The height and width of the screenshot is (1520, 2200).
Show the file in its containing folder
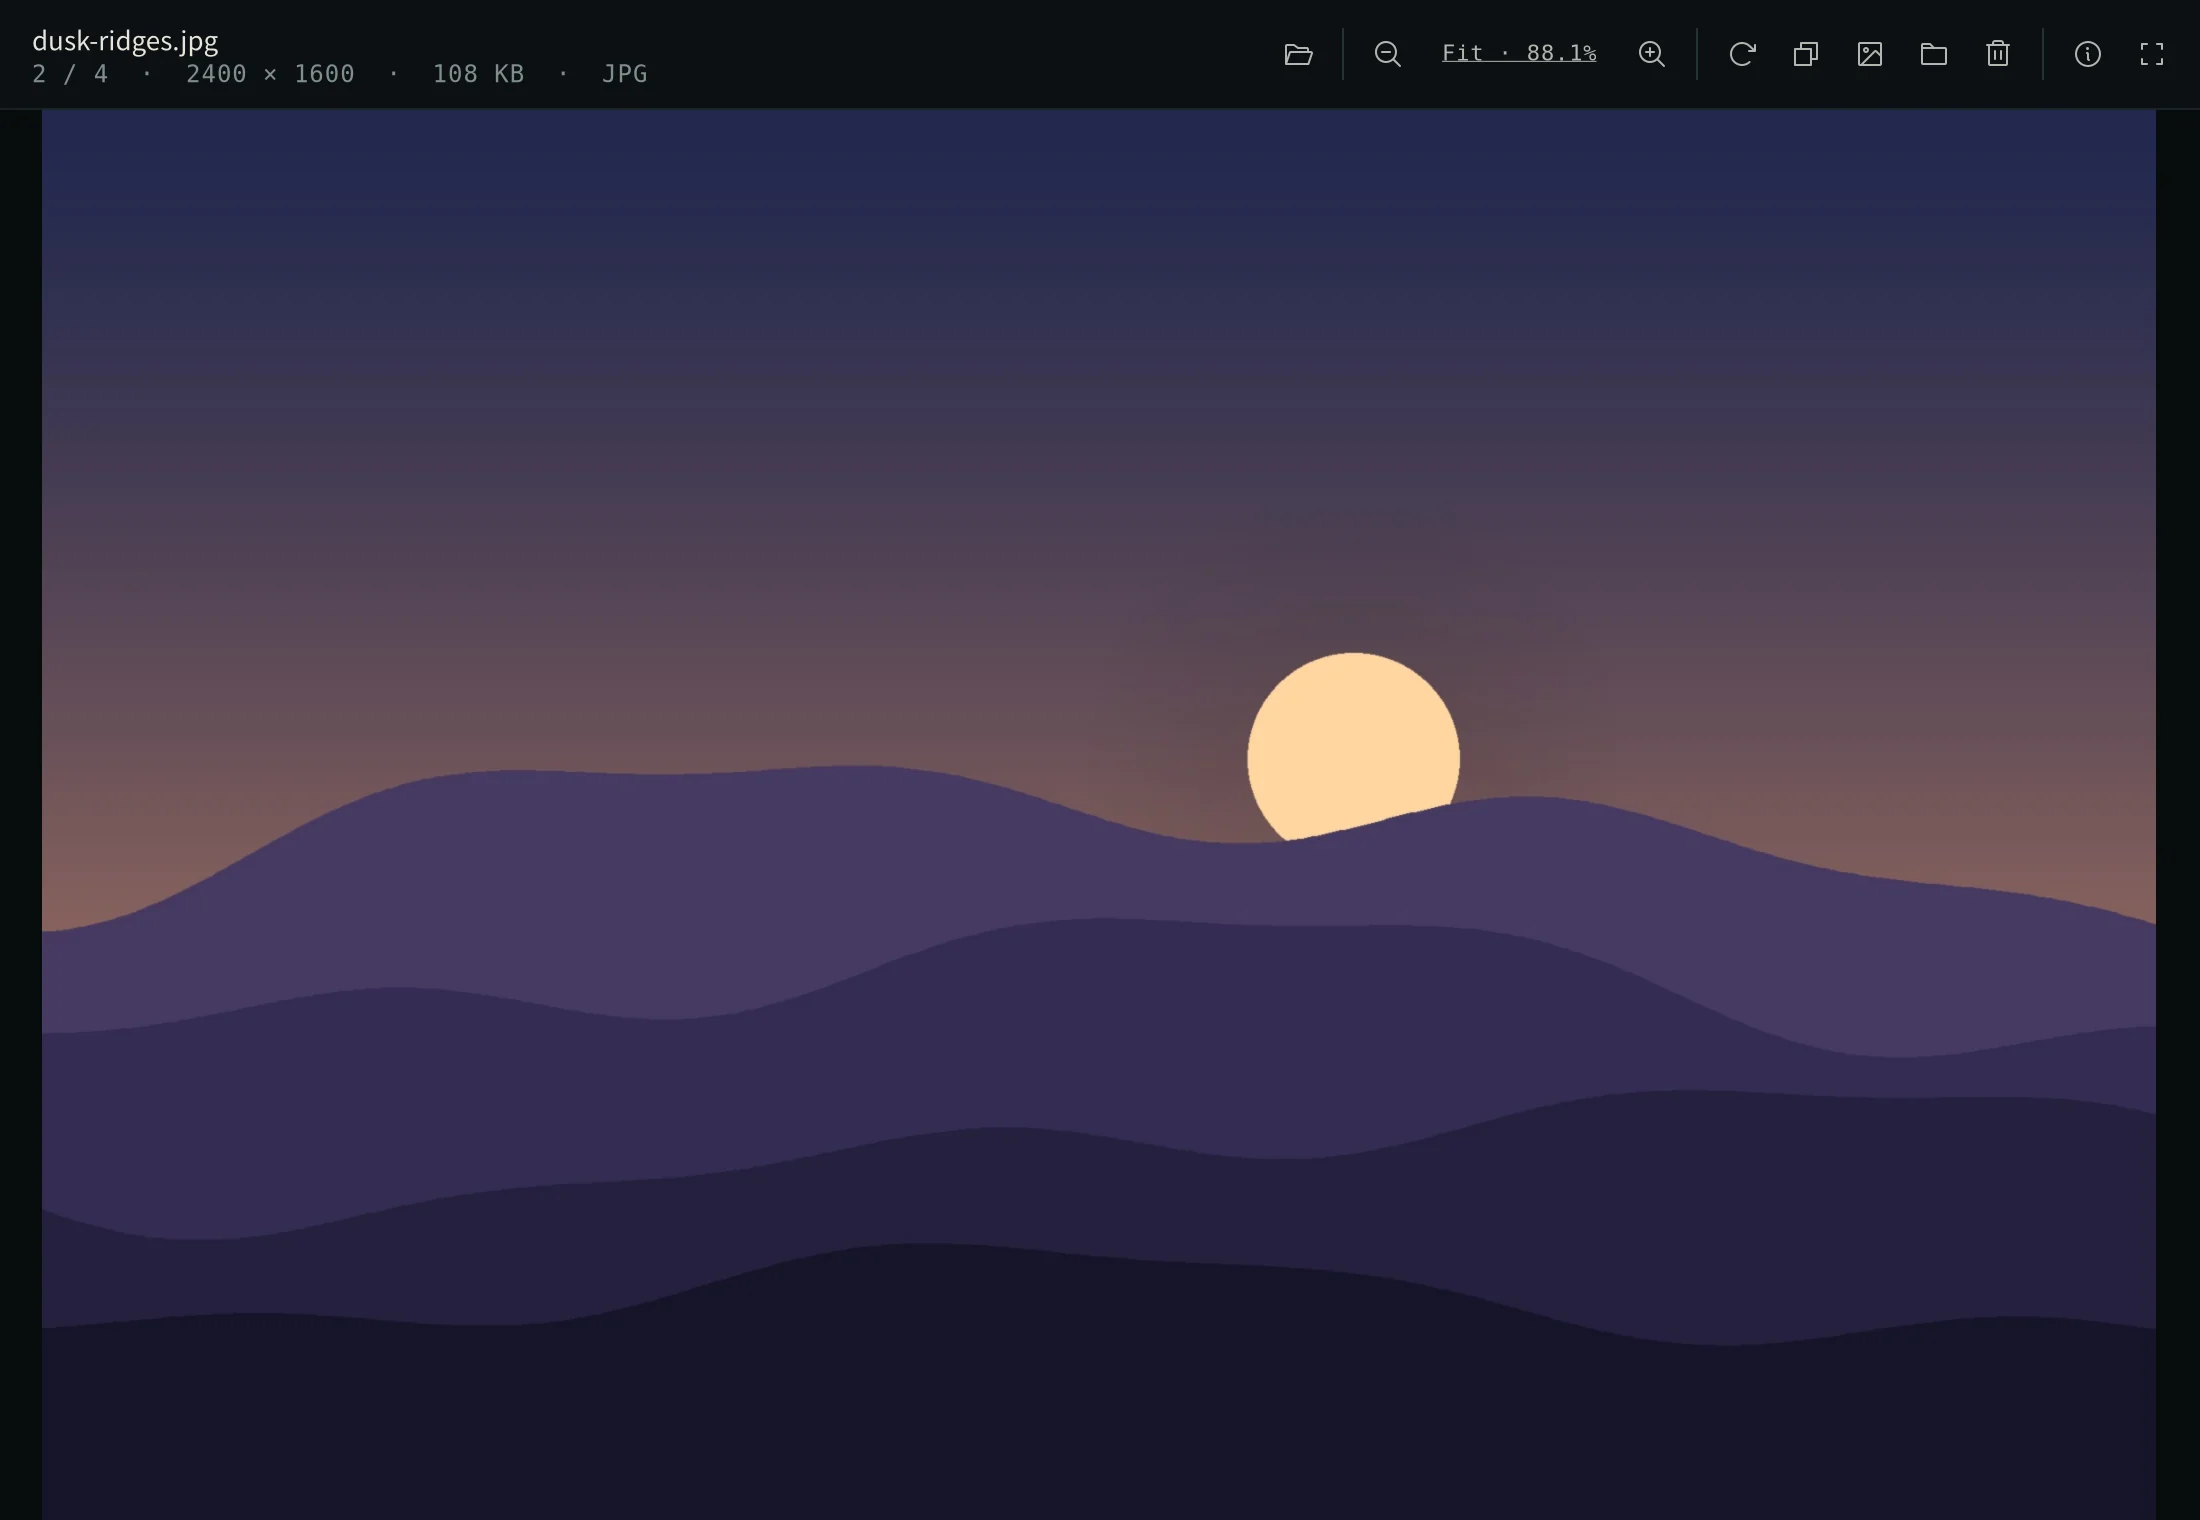tap(1934, 54)
